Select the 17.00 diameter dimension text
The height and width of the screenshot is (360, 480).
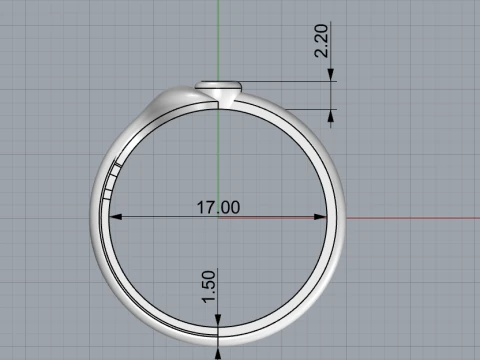pyautogui.click(x=218, y=207)
